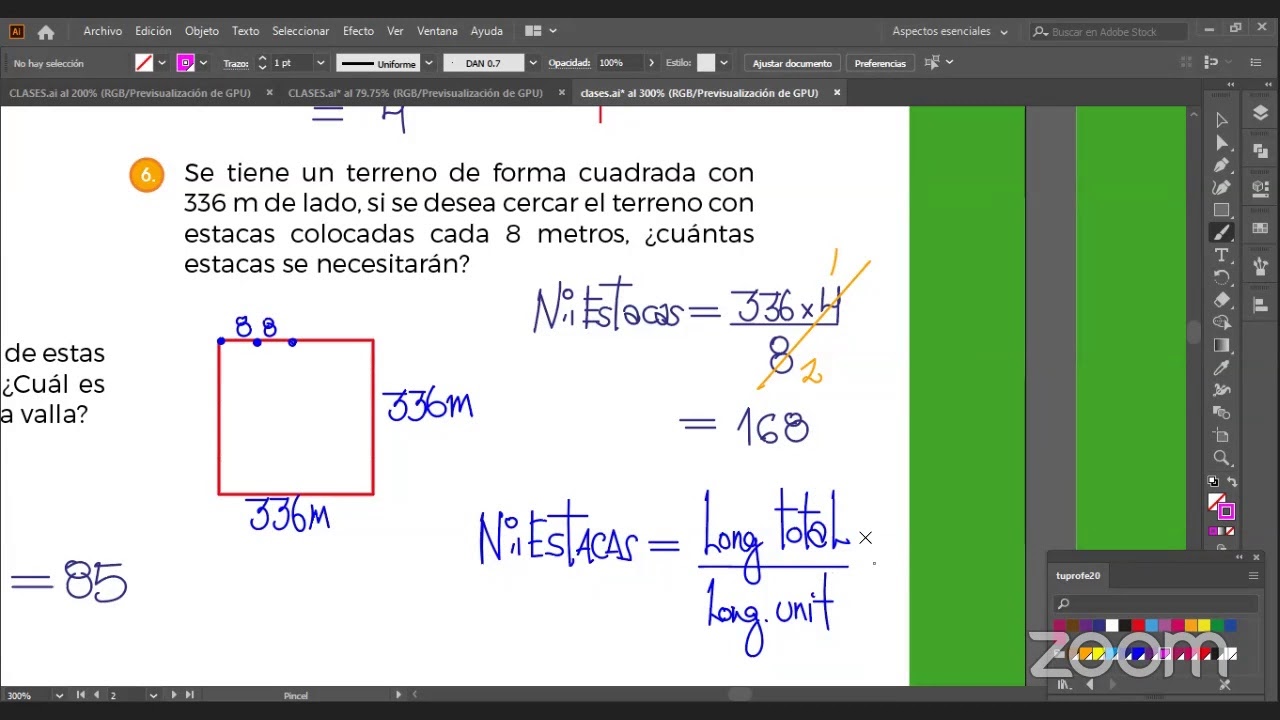Click the Buscar en Adobe Stock field
The height and width of the screenshot is (720, 1280).
[x=1108, y=32]
